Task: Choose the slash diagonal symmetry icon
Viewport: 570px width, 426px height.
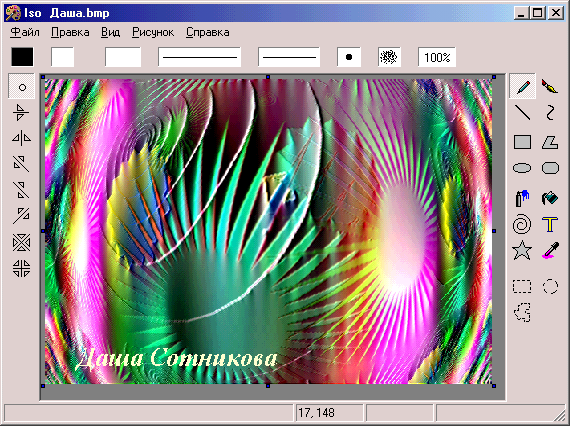Action: [x=21, y=216]
